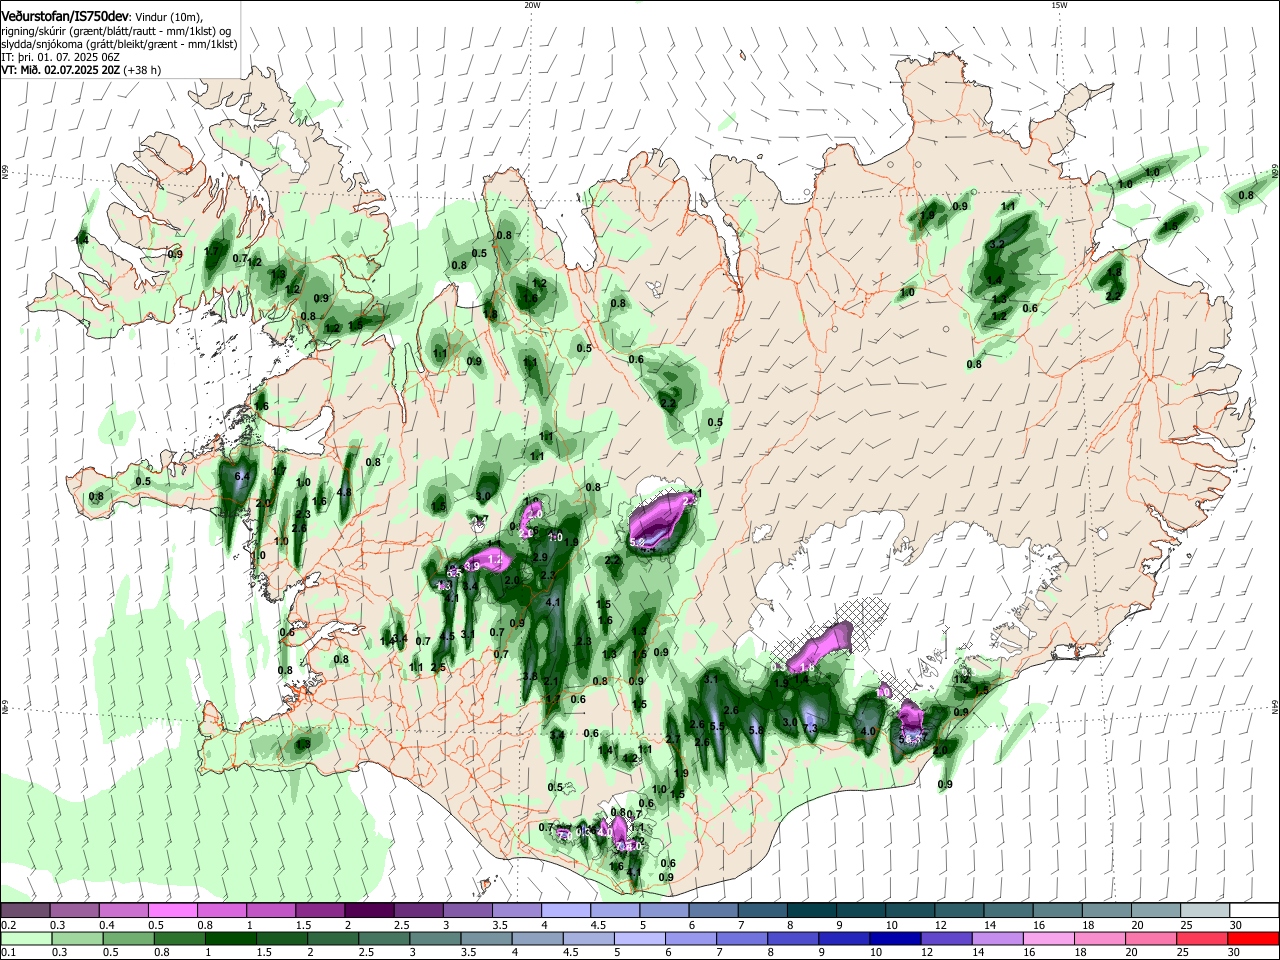The image size is (1280, 960).
Task: Click the "0.2" label on snow scale
Action: [x=8, y=925]
